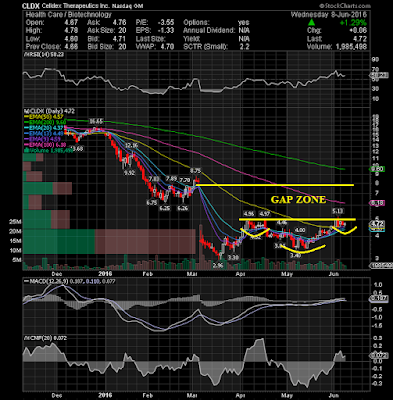Click the 16.65 price high annotation
The height and width of the screenshot is (400, 393).
96,122
